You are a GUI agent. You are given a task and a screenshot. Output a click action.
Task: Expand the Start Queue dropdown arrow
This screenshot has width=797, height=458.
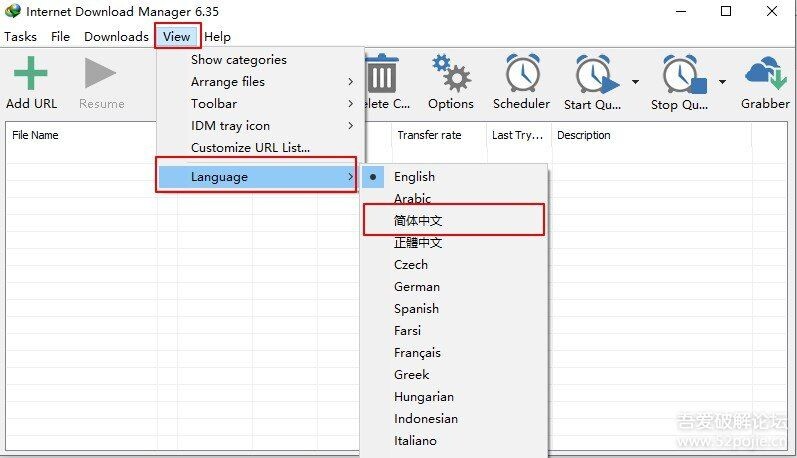tap(635, 82)
